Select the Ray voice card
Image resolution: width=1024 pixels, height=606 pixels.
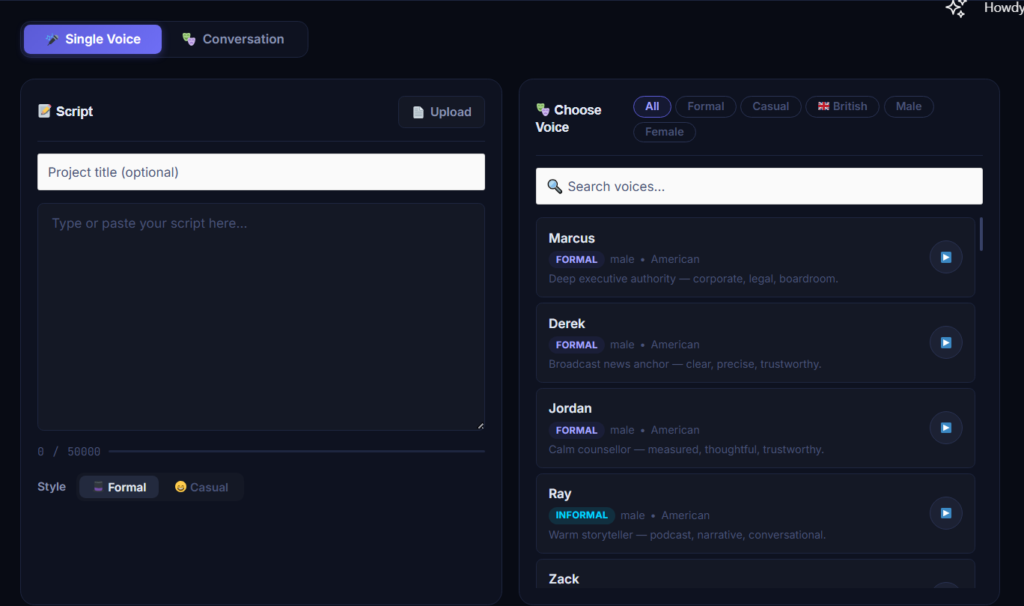tap(756, 513)
